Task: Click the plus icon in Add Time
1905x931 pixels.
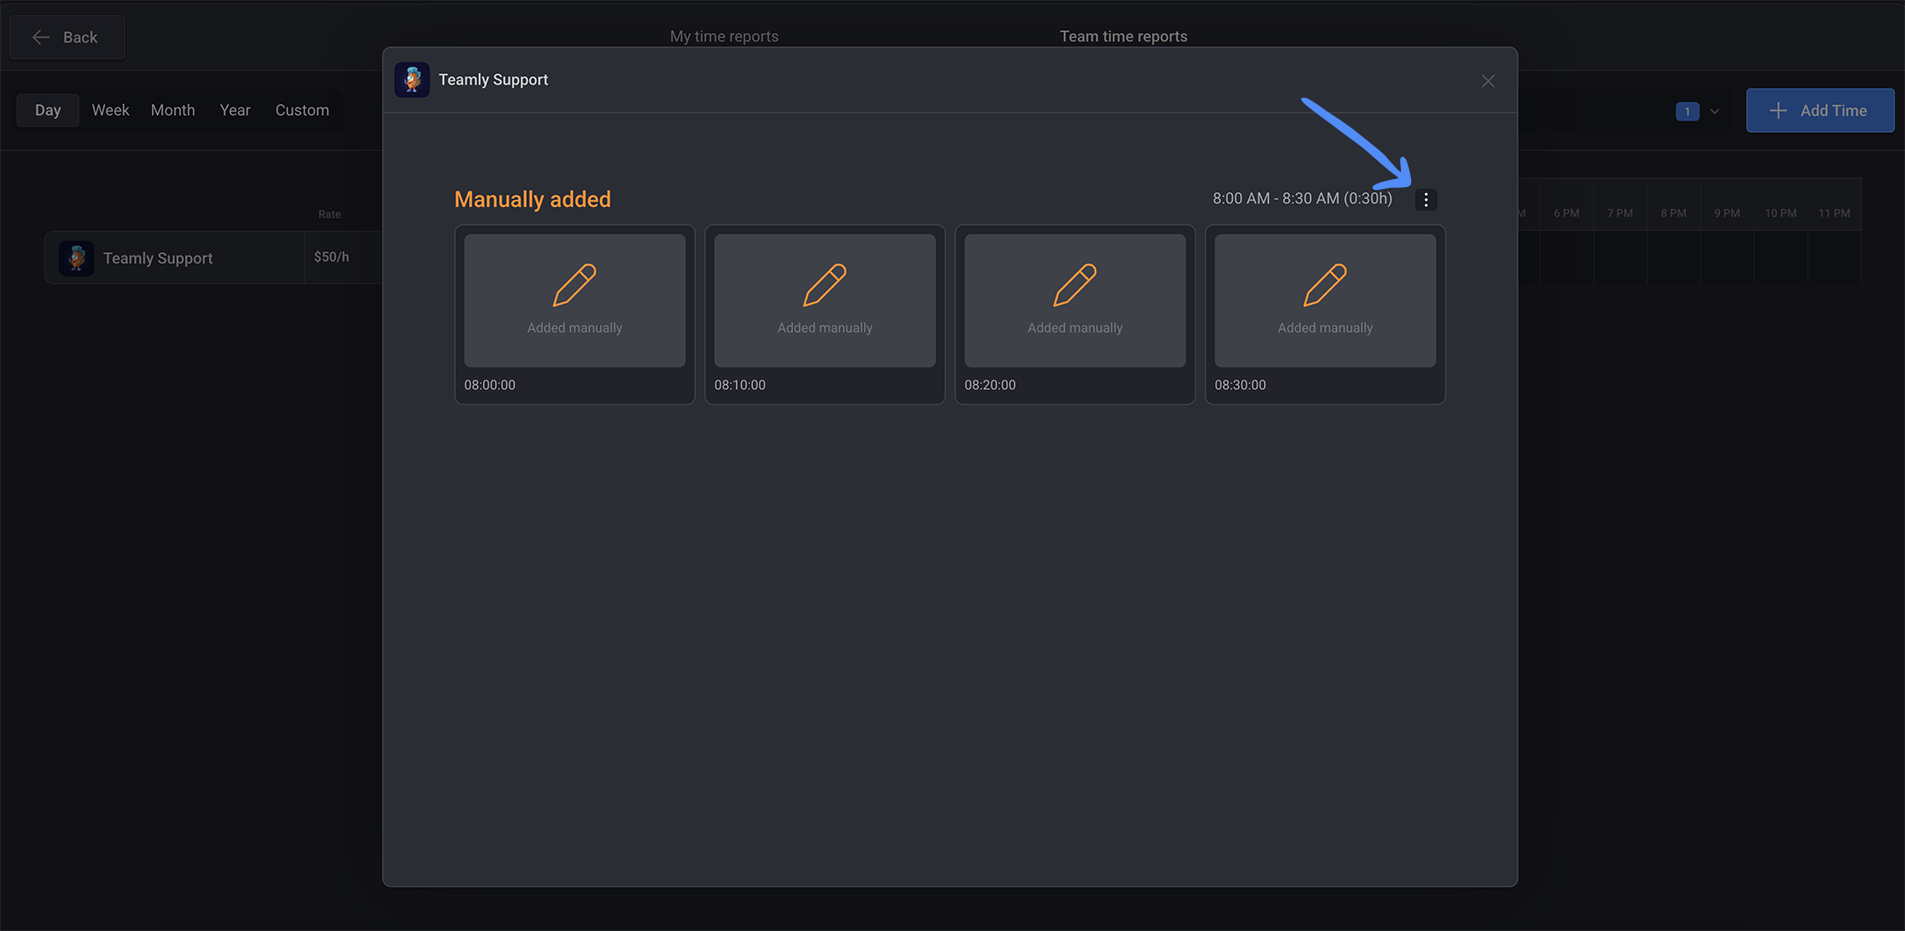Action: pyautogui.click(x=1778, y=111)
